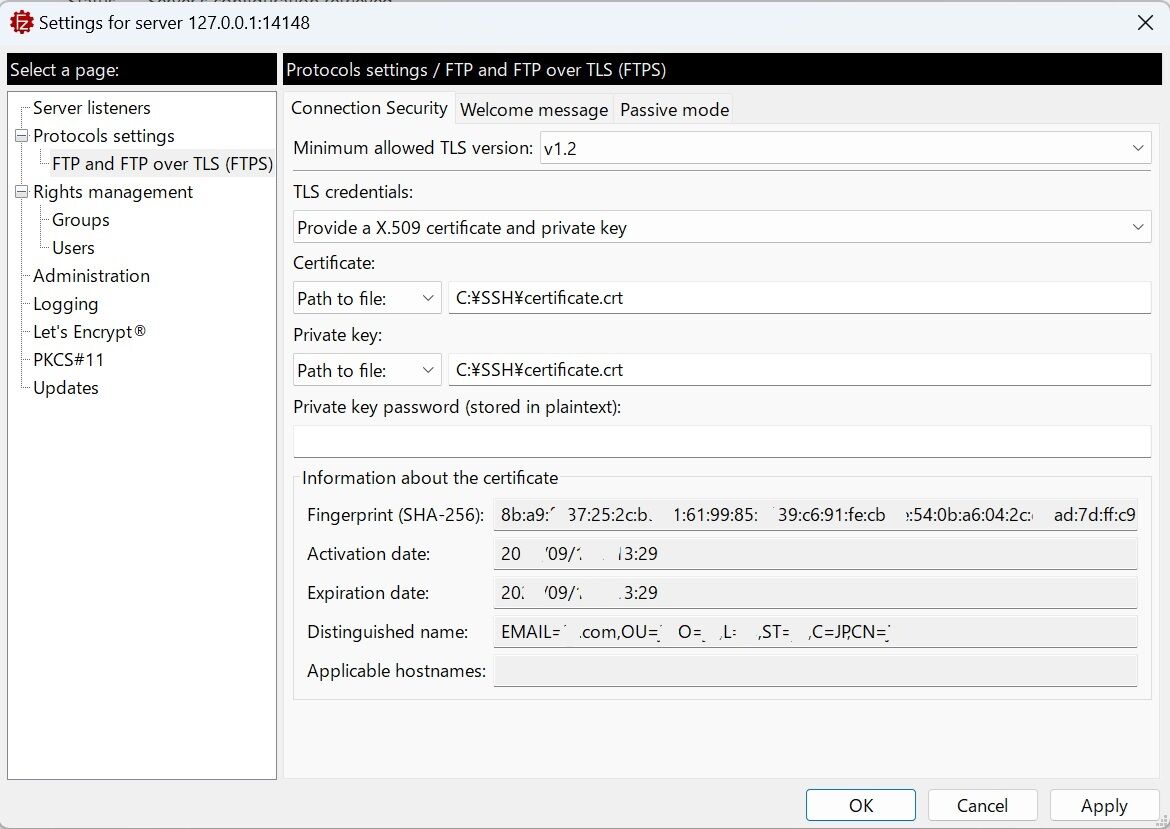Select the Logging page

[65, 303]
